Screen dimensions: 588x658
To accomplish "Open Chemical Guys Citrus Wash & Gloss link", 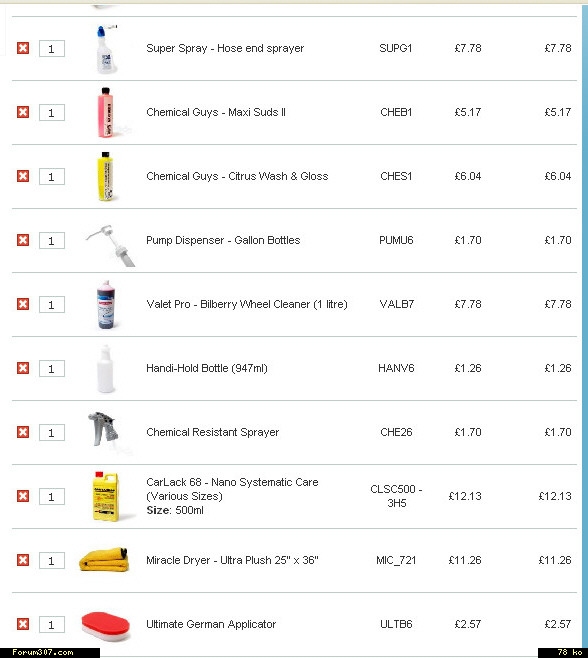I will [237, 176].
